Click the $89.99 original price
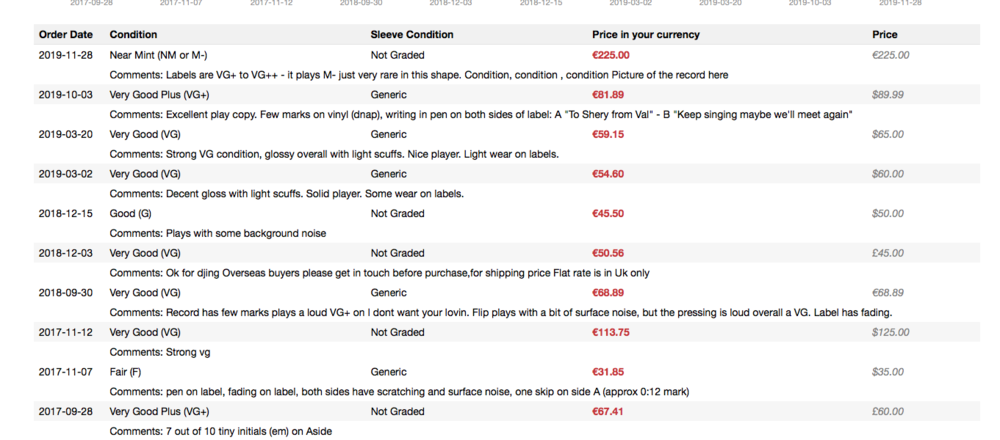The height and width of the screenshot is (440, 1000). (888, 94)
